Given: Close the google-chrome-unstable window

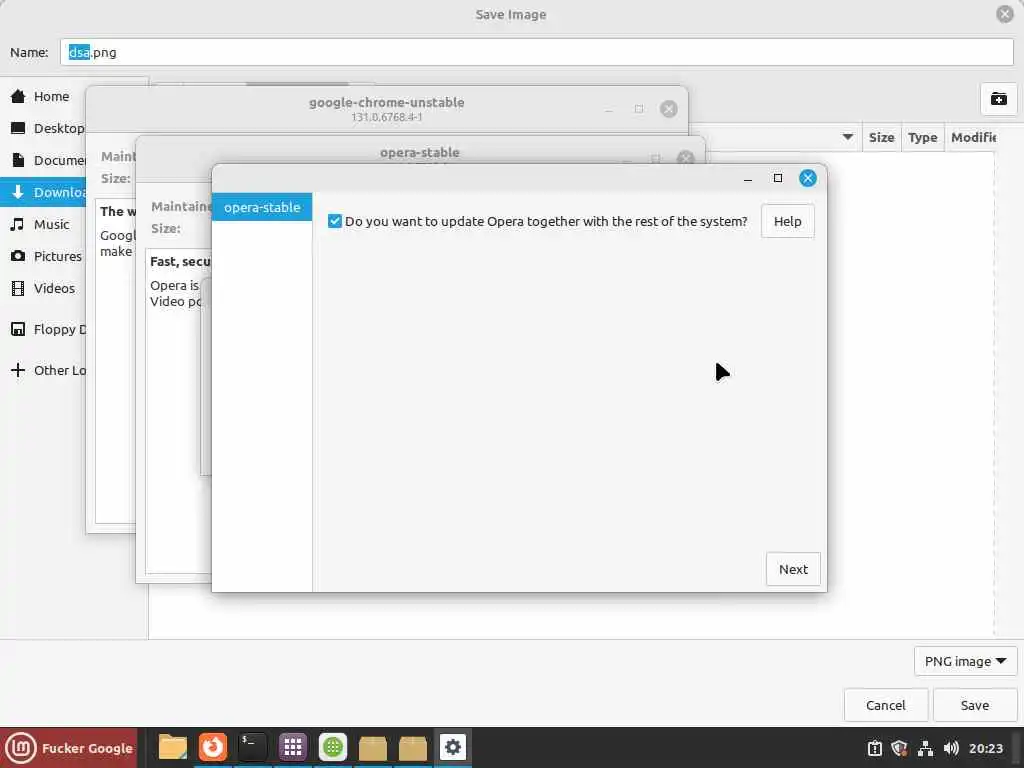Looking at the screenshot, I should point(668,109).
